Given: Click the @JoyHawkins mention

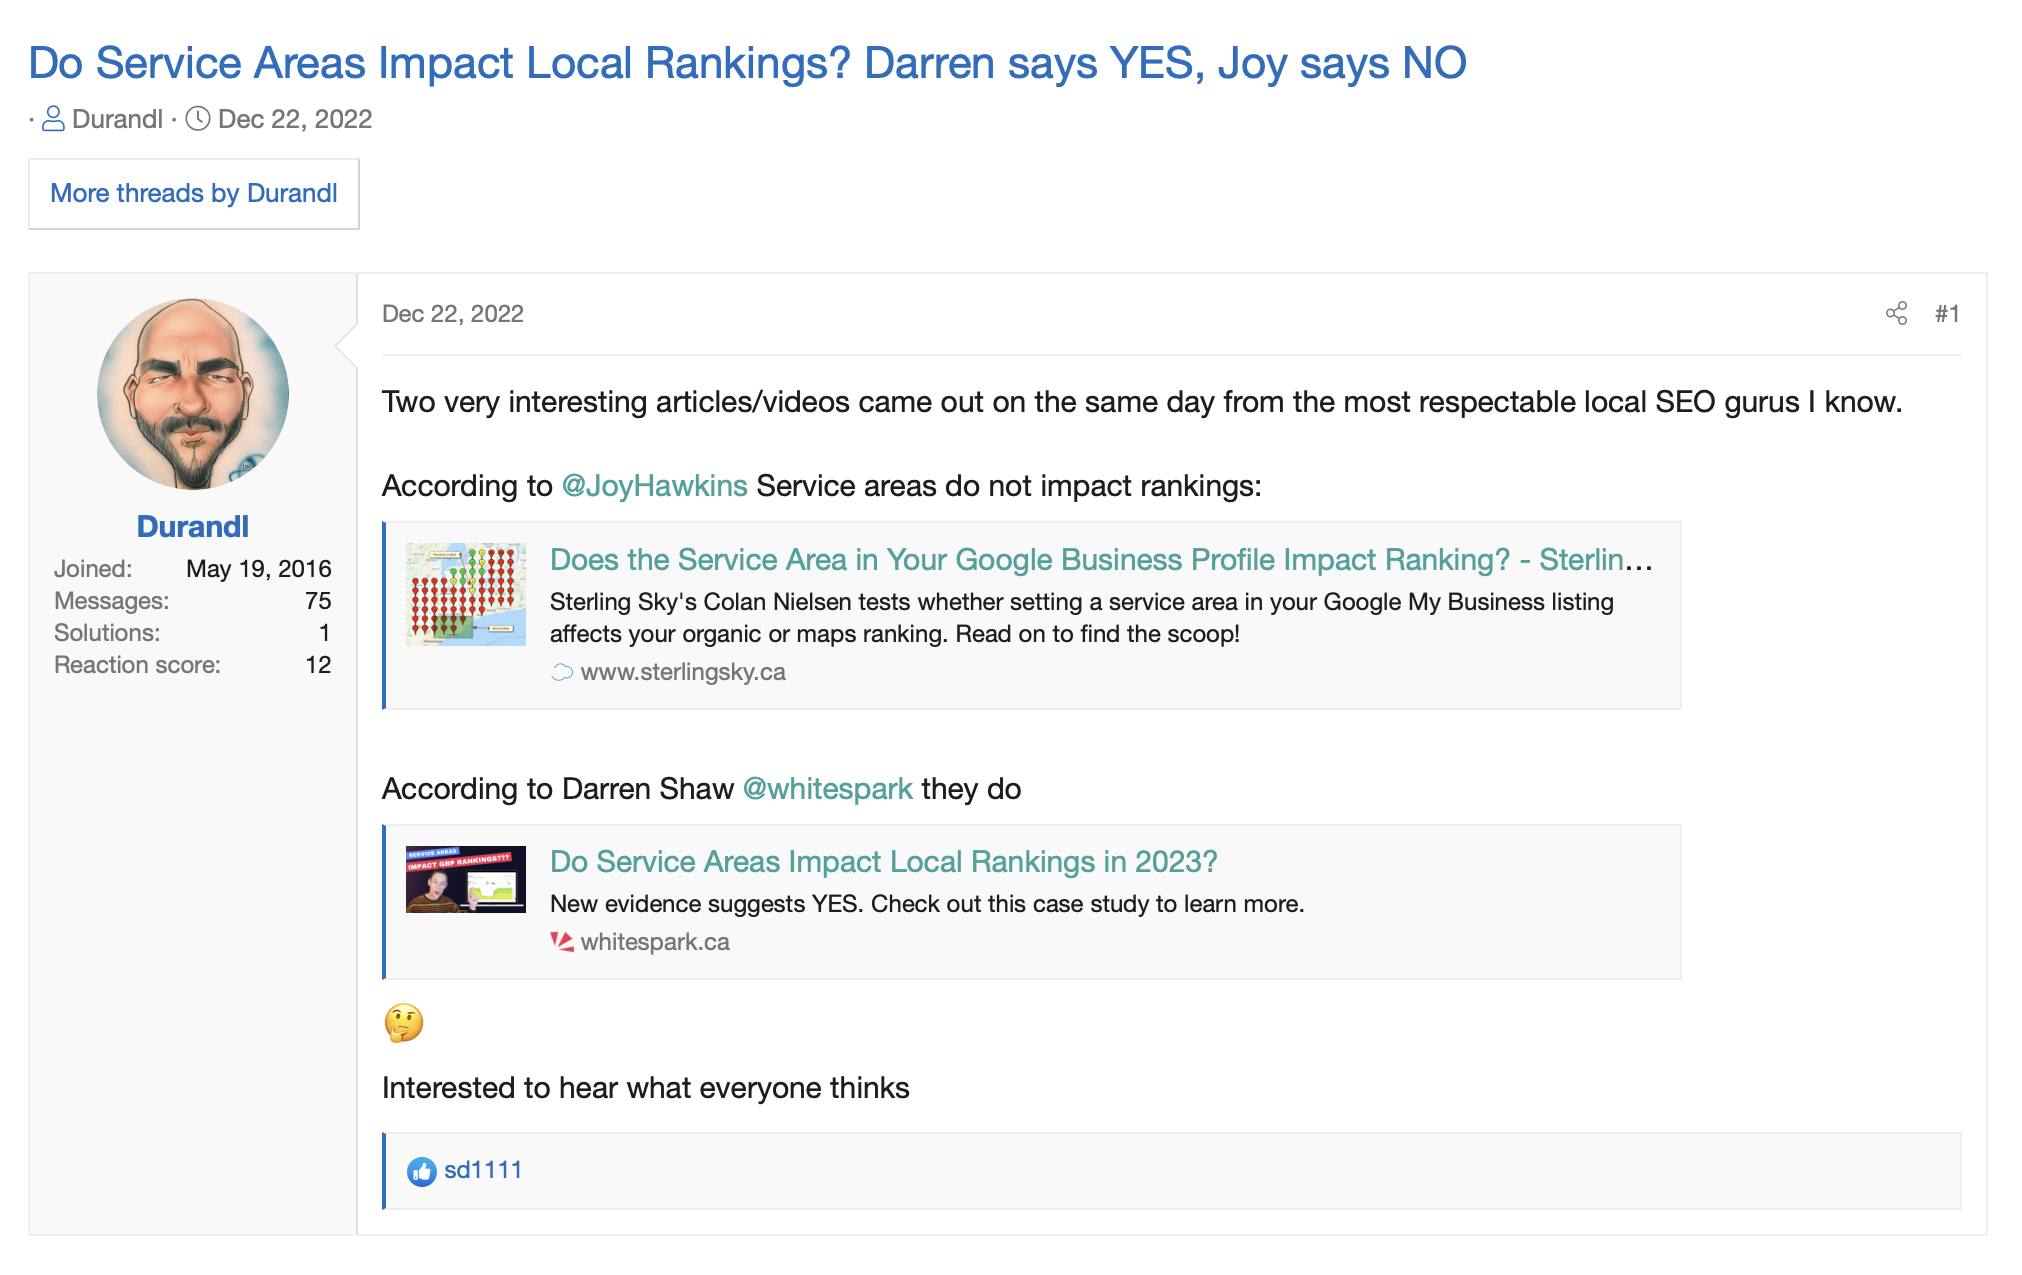Looking at the screenshot, I should (654, 486).
